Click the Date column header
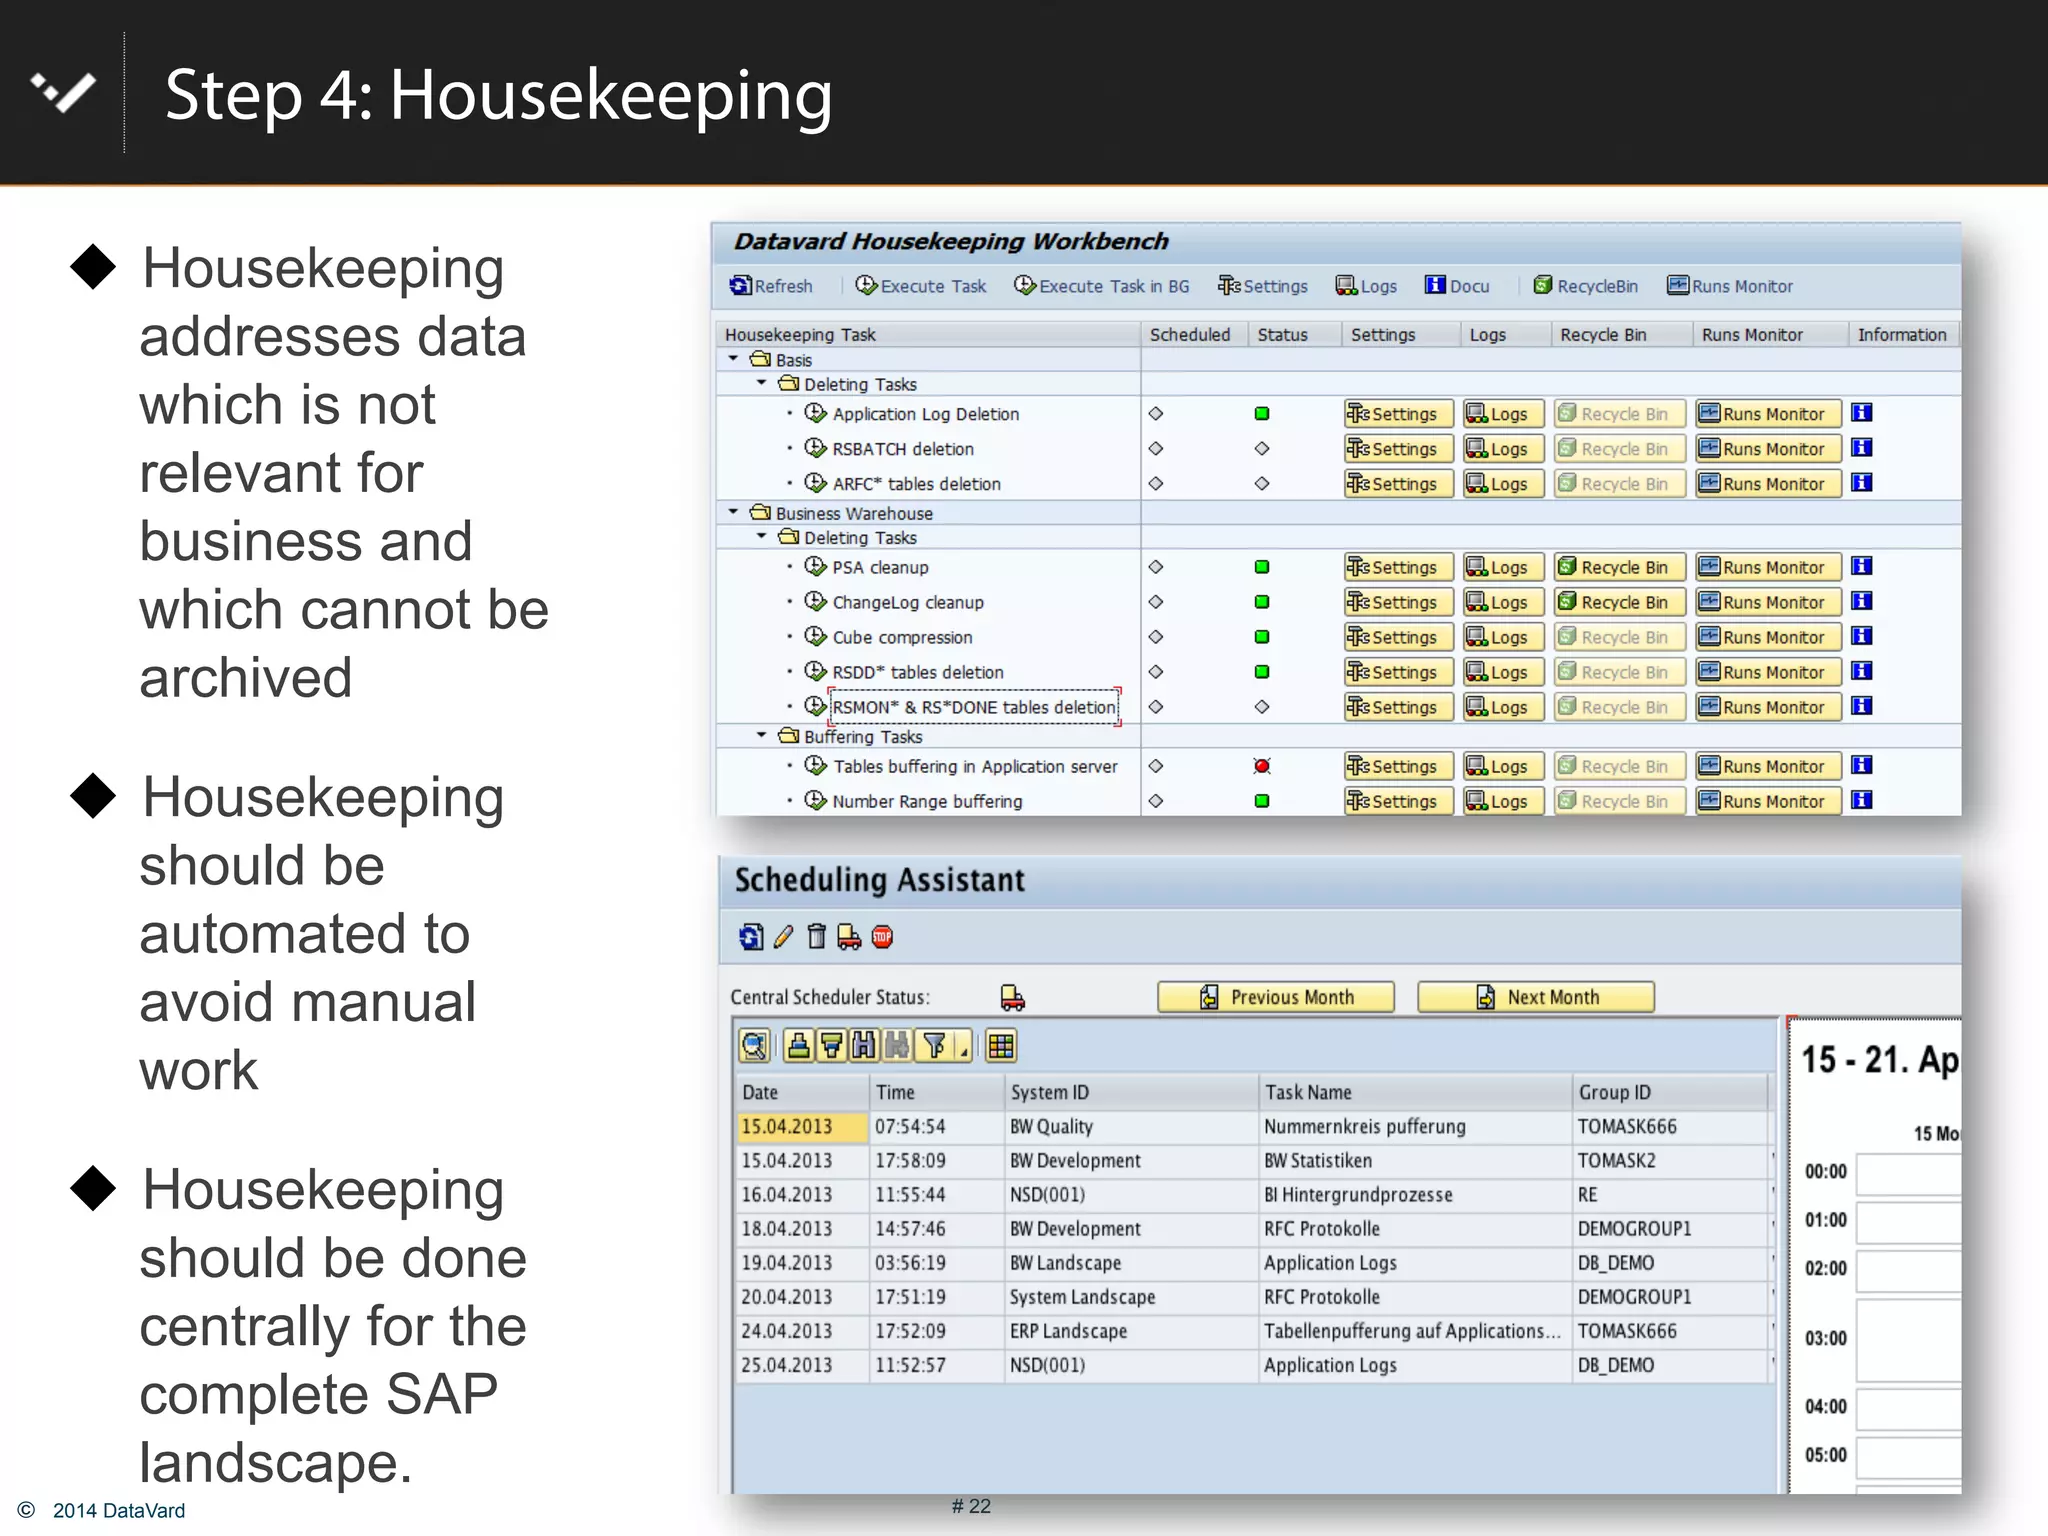The height and width of the screenshot is (1536, 2048). [802, 1092]
